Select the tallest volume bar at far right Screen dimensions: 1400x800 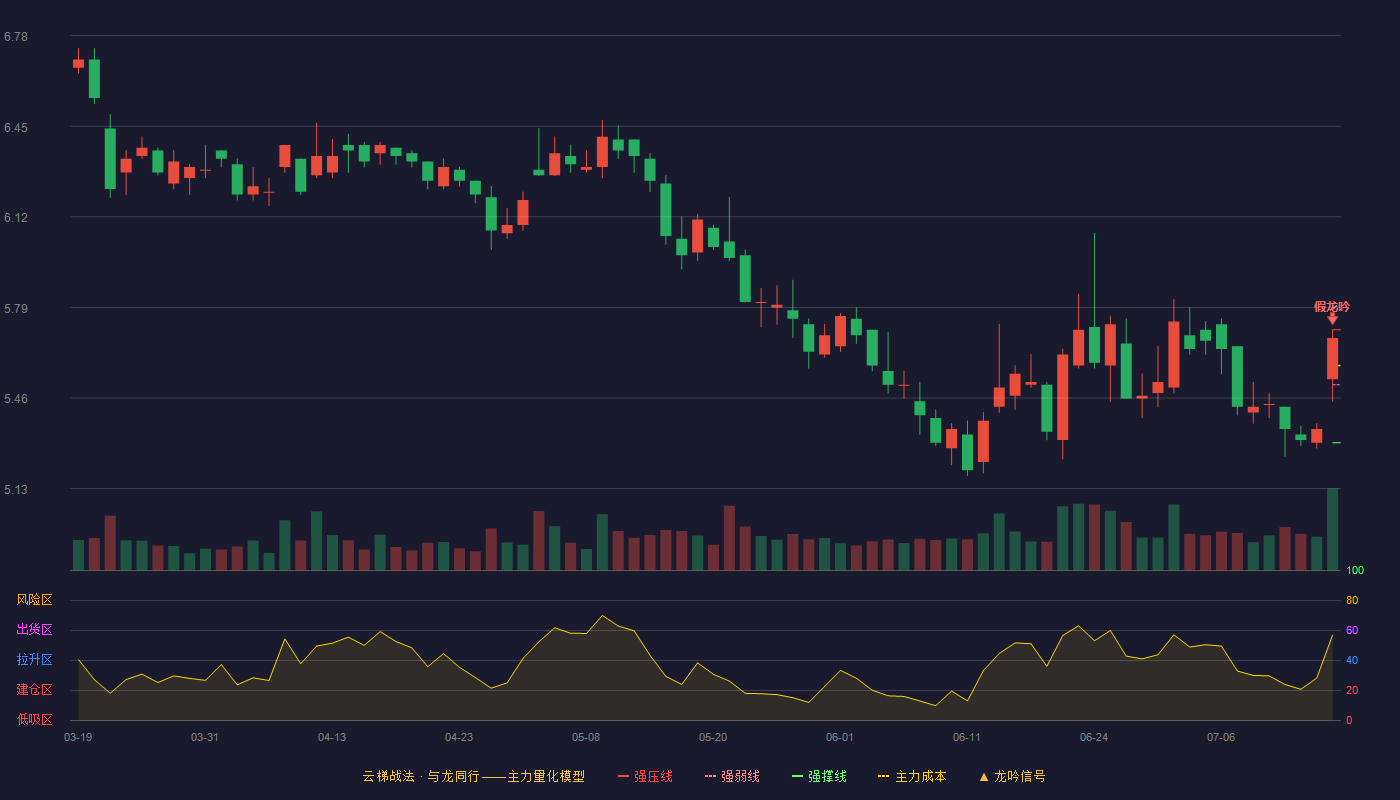tap(1332, 529)
